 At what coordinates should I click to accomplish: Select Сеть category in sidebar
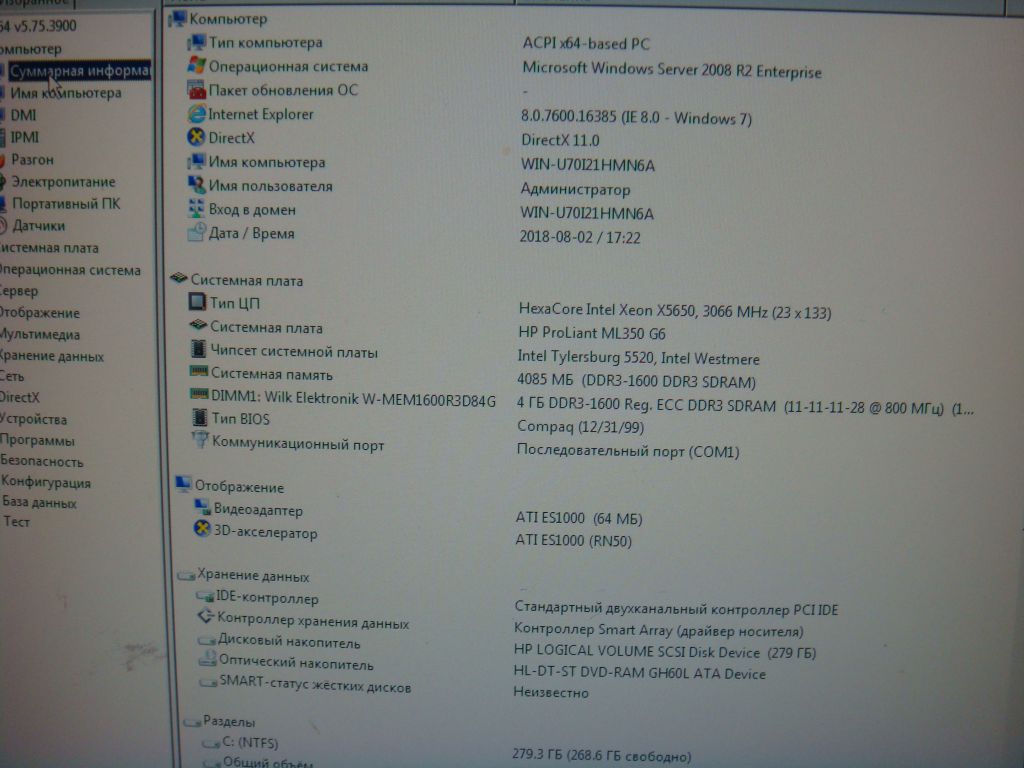tap(12, 376)
